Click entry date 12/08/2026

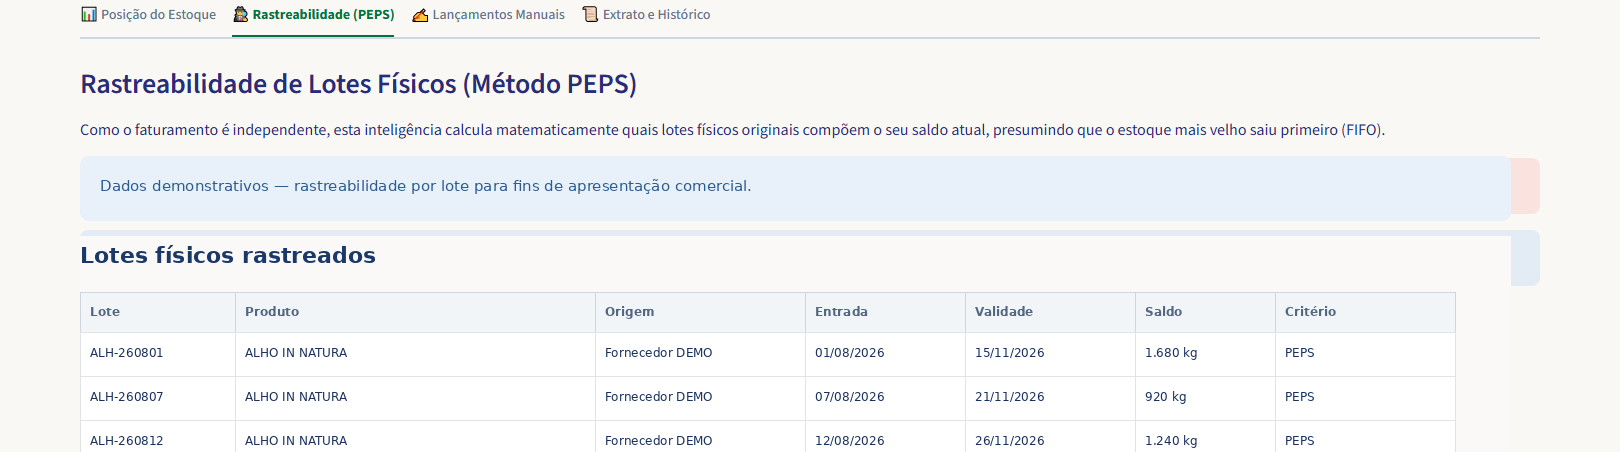tap(850, 441)
